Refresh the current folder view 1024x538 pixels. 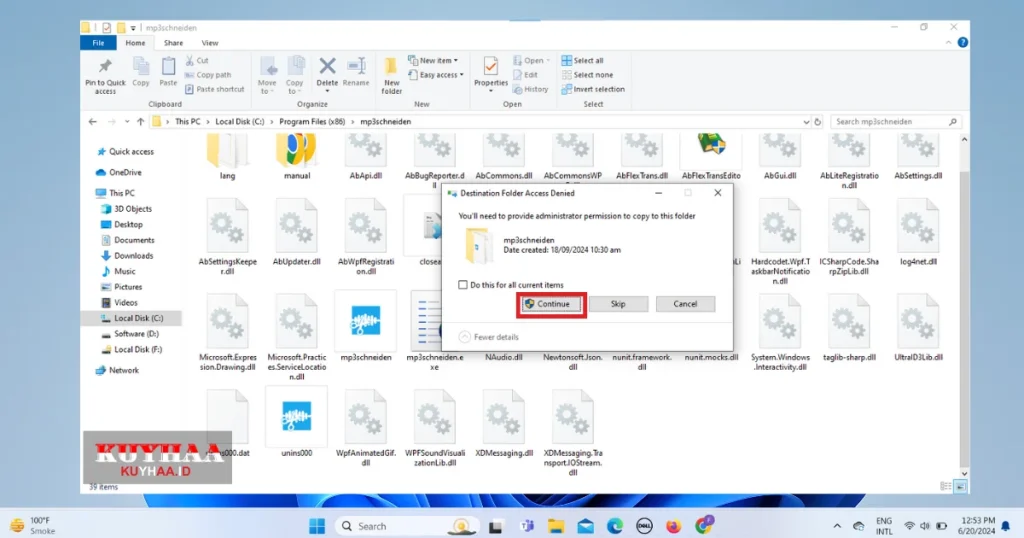[817, 122]
